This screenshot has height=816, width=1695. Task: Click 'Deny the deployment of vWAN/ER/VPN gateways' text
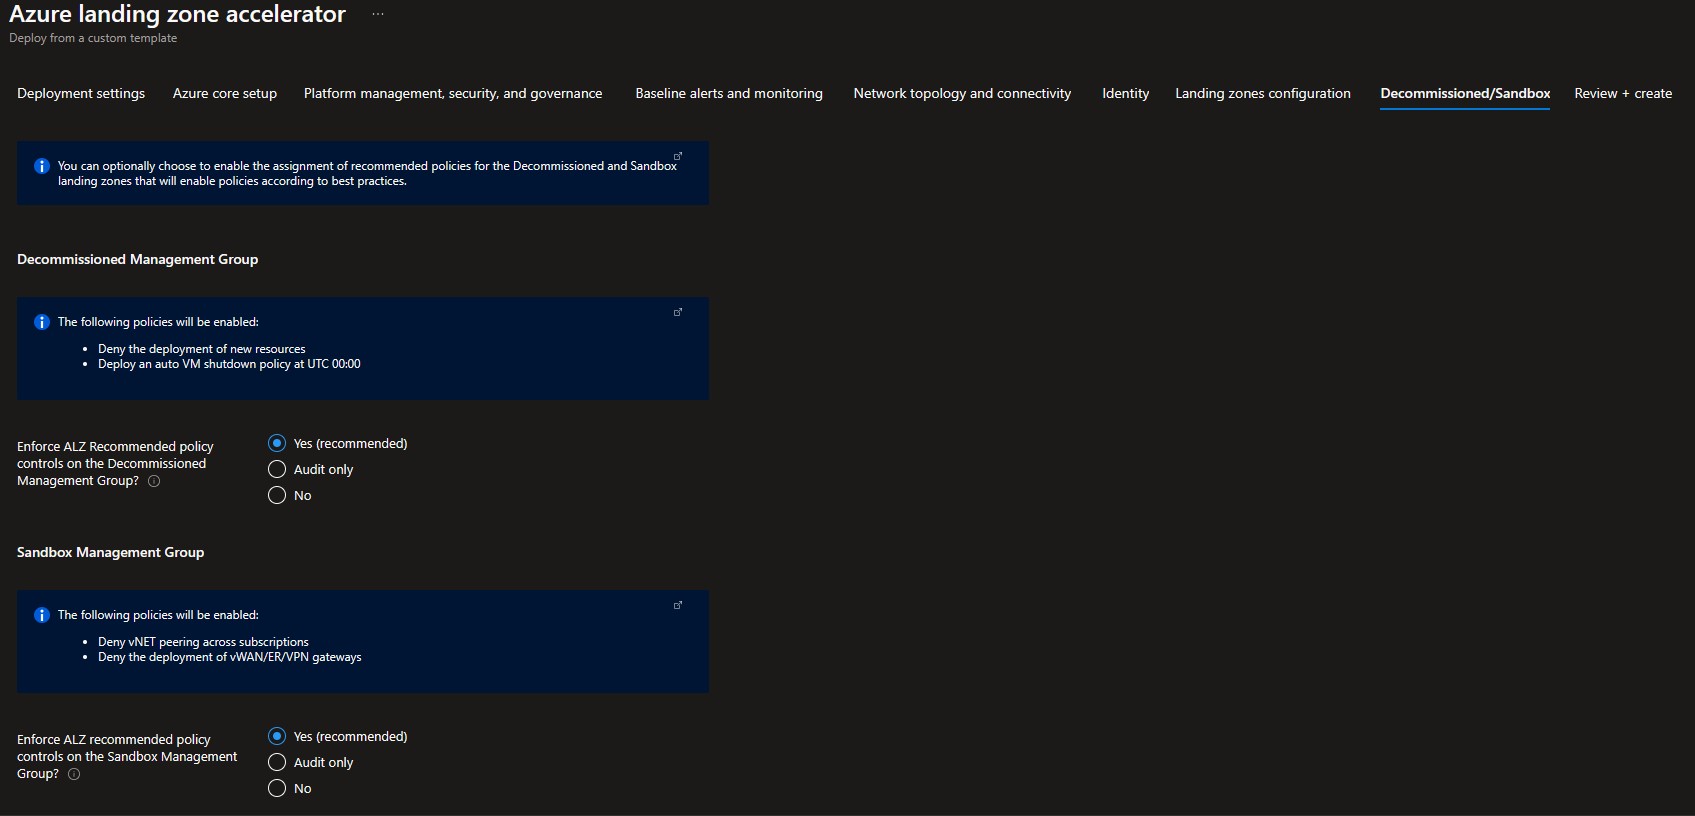[230, 657]
